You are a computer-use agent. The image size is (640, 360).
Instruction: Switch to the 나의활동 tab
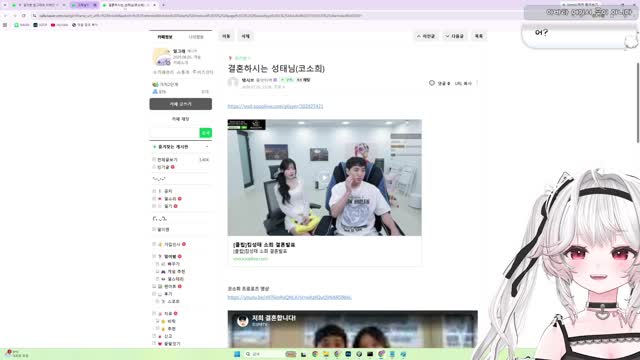[x=196, y=37]
